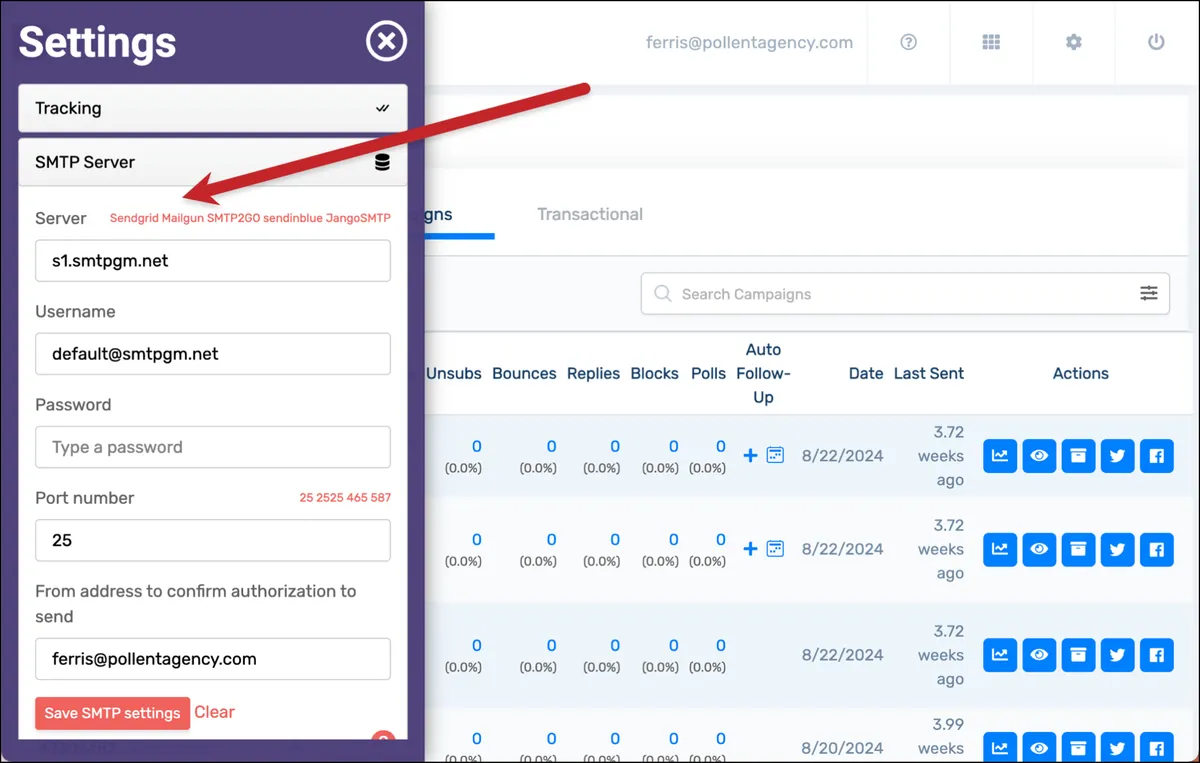Sort by the Date column header

pos(866,373)
